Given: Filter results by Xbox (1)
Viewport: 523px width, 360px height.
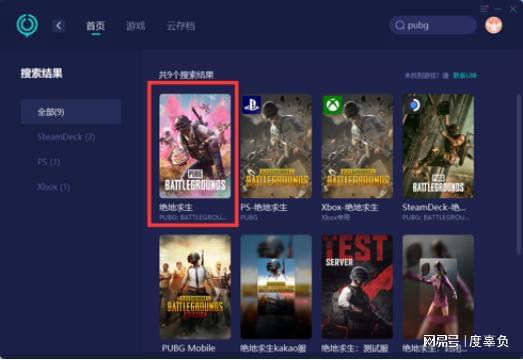Looking at the screenshot, I should tap(53, 187).
